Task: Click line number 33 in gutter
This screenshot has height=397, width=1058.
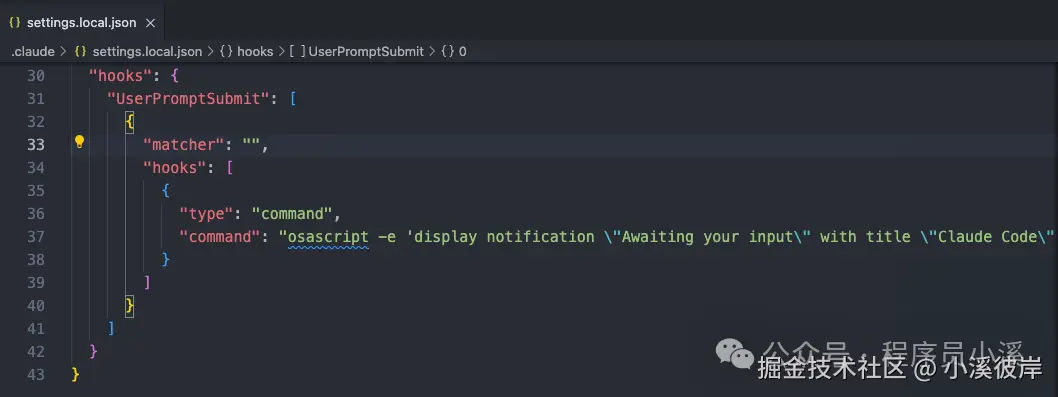Action: pos(36,144)
